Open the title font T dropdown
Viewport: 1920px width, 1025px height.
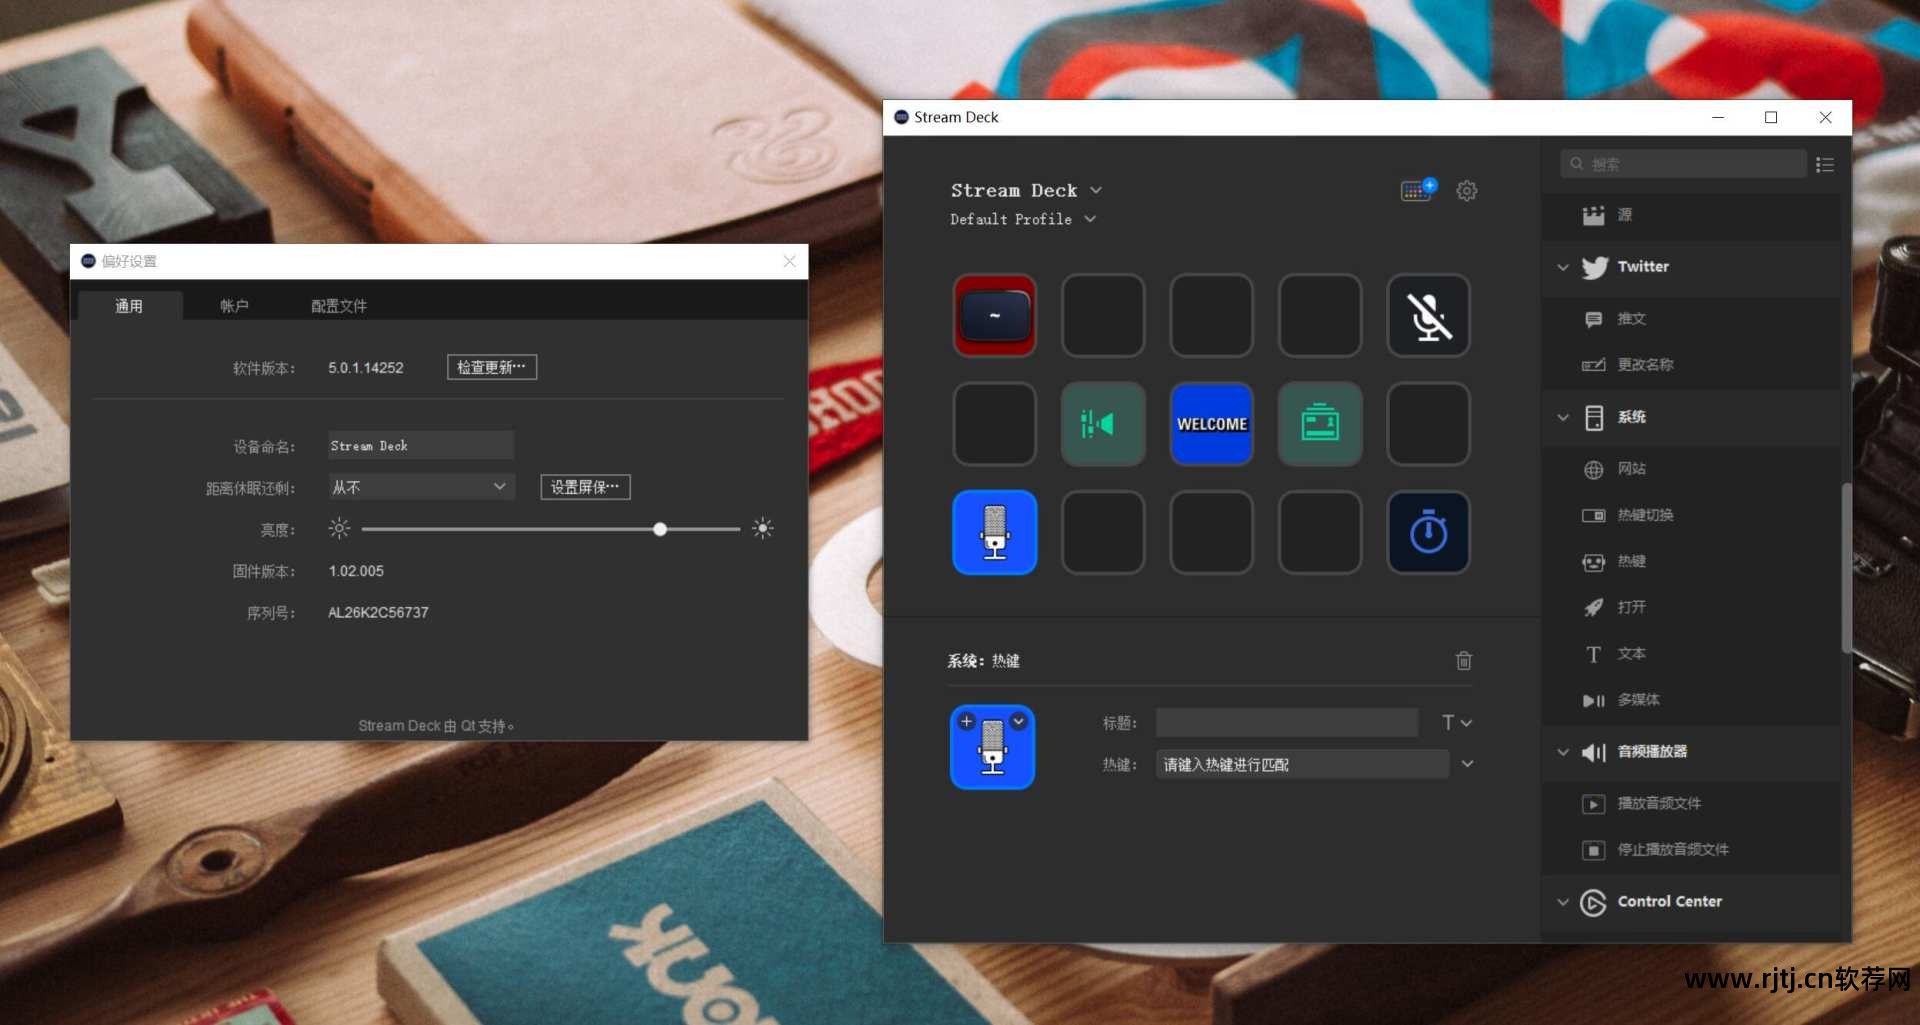coord(1457,722)
